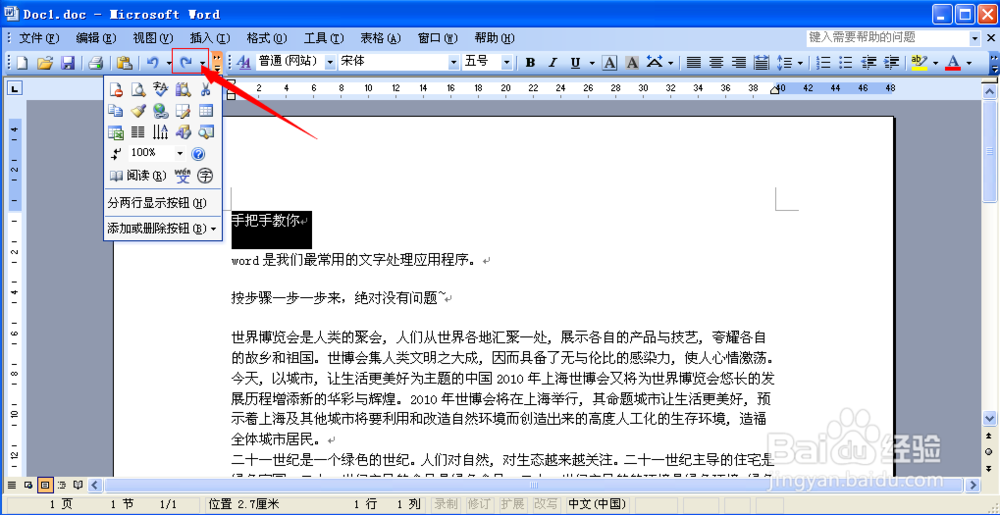1000x515 pixels.
Task: Set columns layout with the columns icon
Action: point(138,133)
